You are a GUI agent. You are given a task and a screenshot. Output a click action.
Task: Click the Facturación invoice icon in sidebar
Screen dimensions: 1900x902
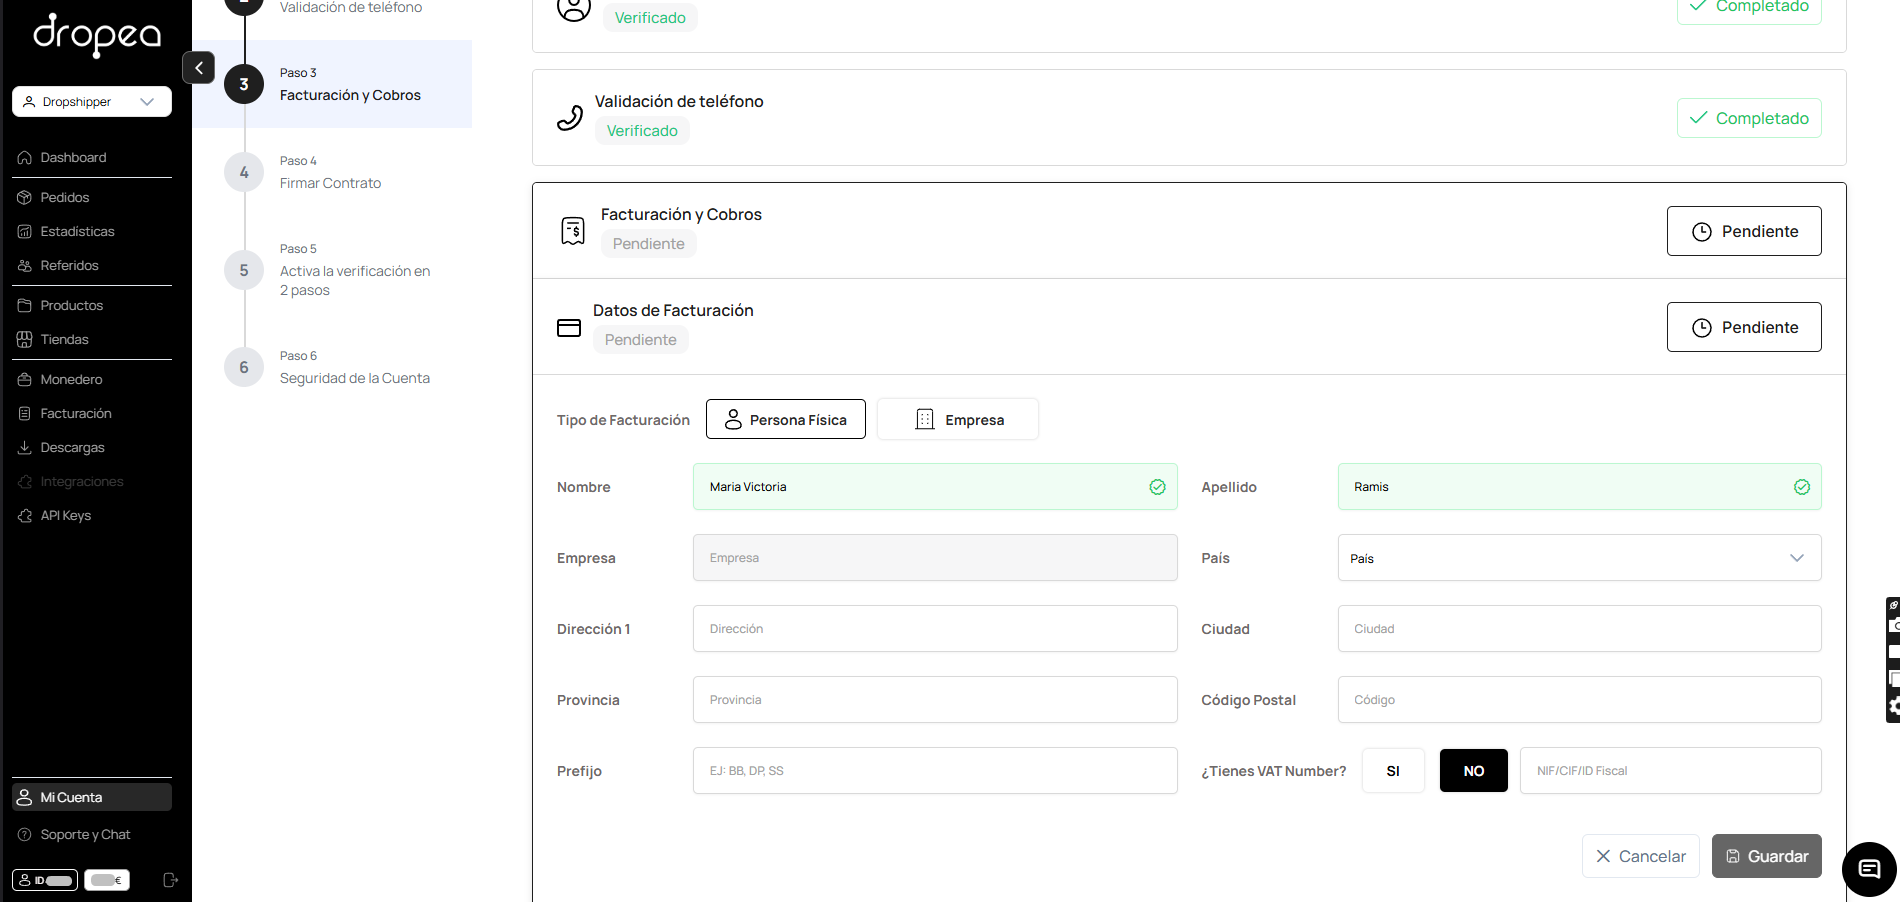click(25, 414)
